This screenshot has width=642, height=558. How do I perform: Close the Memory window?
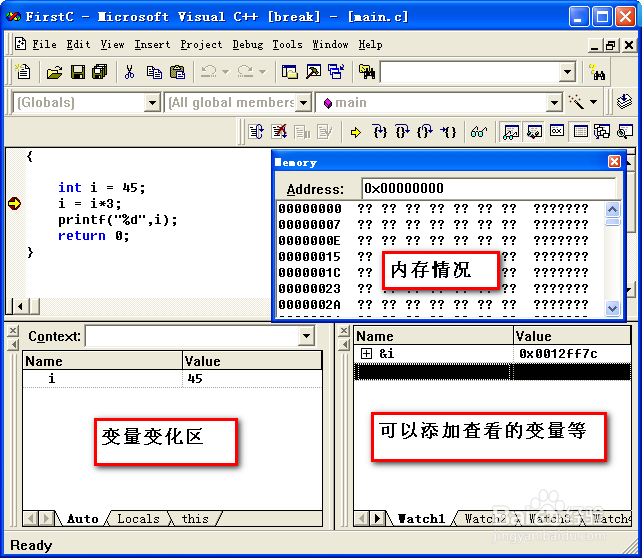(x=614, y=162)
